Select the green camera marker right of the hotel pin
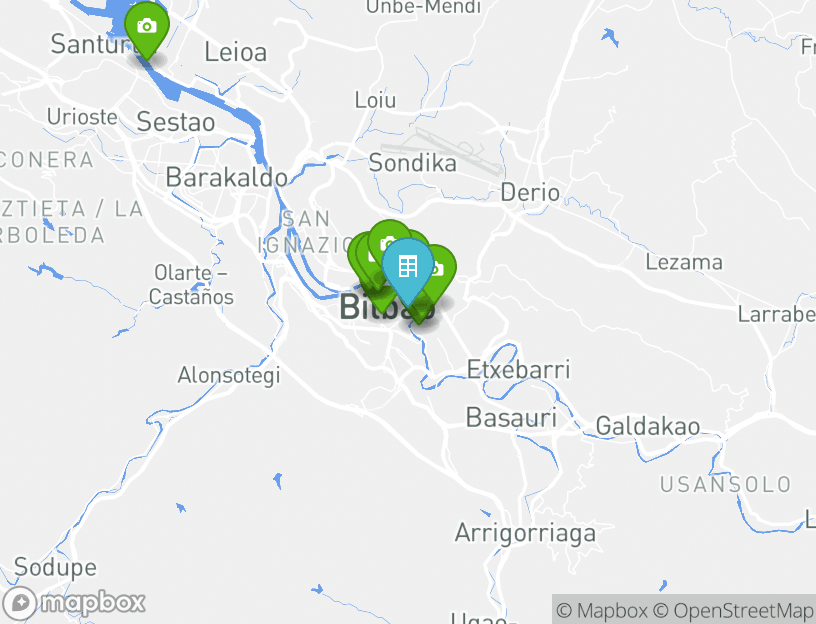 click(x=439, y=268)
